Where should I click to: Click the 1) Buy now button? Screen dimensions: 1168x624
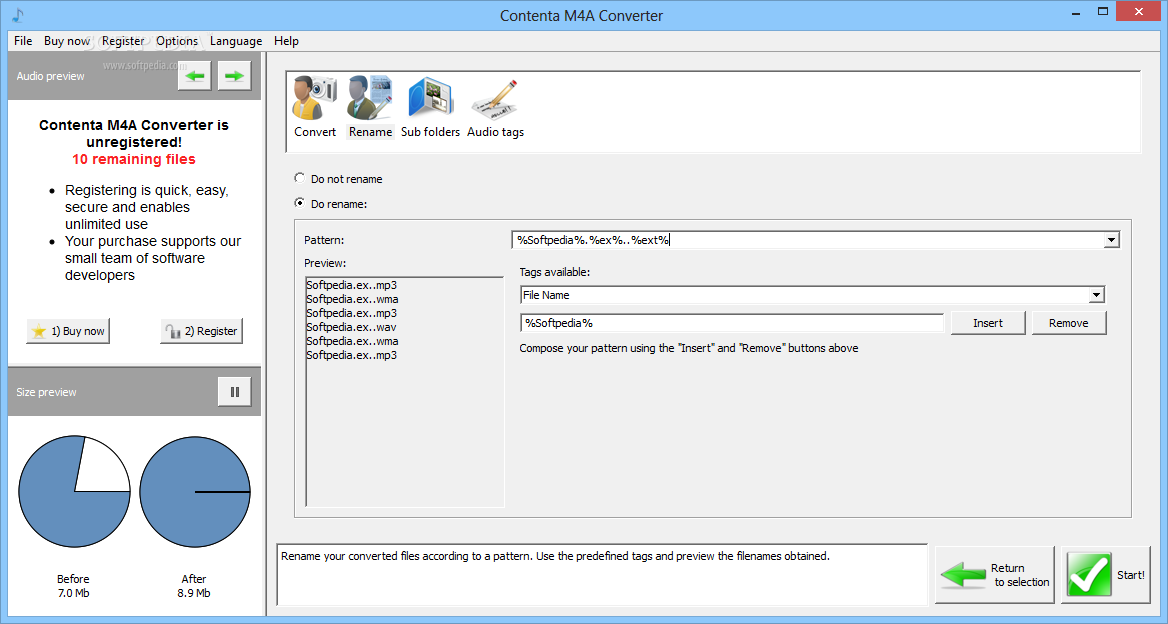click(x=68, y=331)
